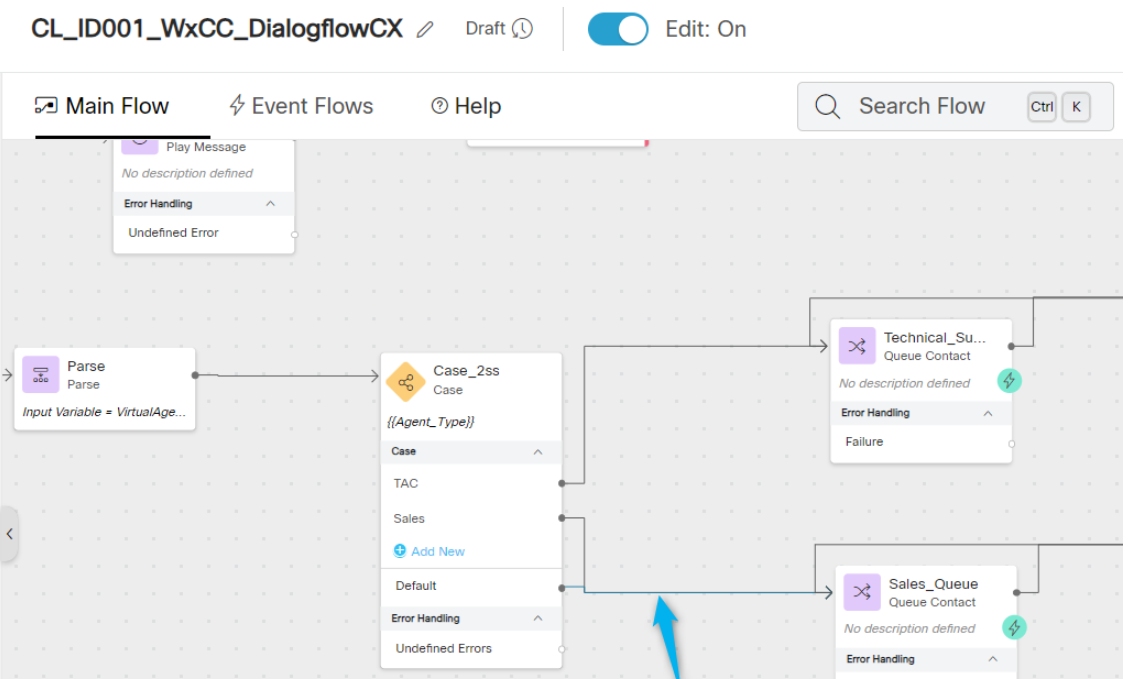1128x679 pixels.
Task: Collapse Error Handling in Case_2ss node
Action: tap(538, 618)
